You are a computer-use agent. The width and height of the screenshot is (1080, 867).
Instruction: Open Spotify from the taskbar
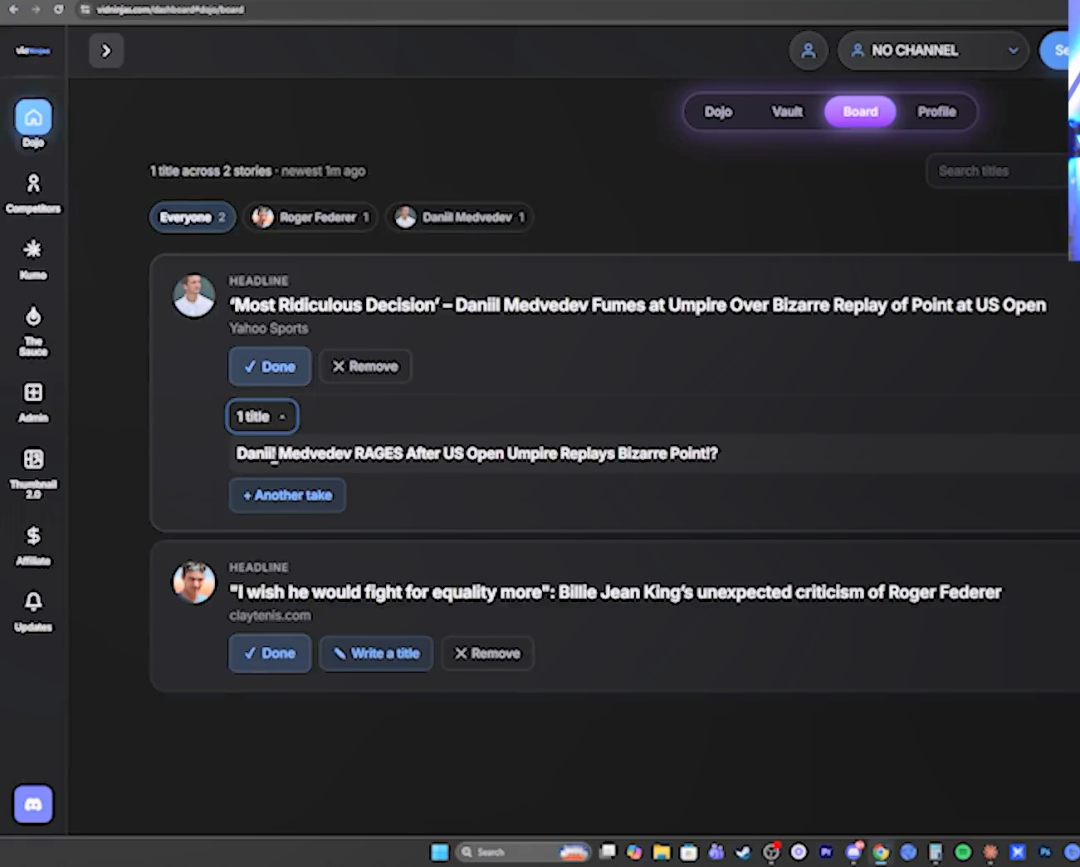(x=963, y=852)
